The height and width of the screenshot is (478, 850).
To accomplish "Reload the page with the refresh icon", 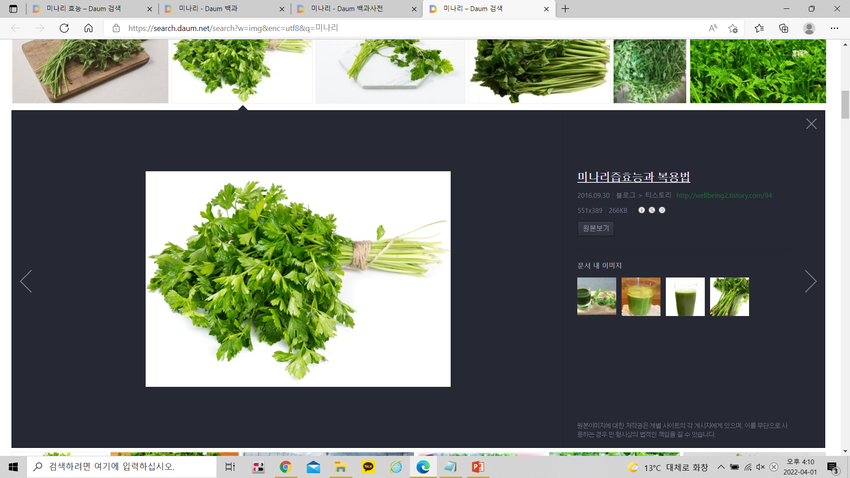I will [64, 28].
